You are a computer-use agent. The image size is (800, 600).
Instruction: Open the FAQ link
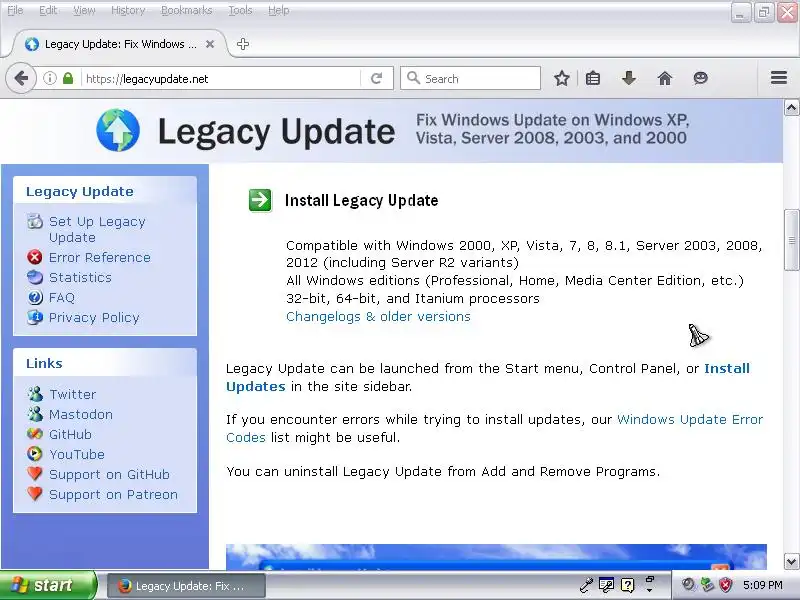click(62, 297)
